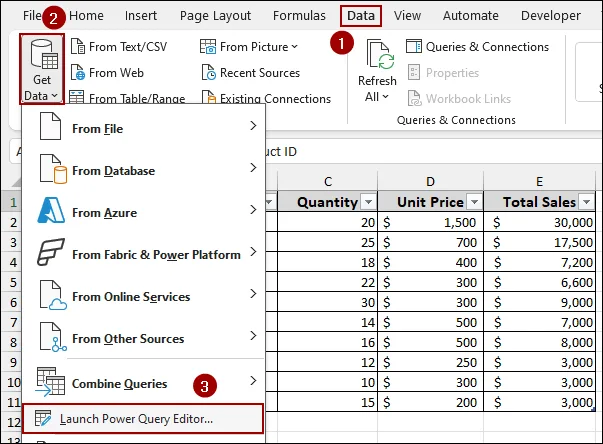603x444 pixels.
Task: Switch to the Insert tab
Action: 141,15
